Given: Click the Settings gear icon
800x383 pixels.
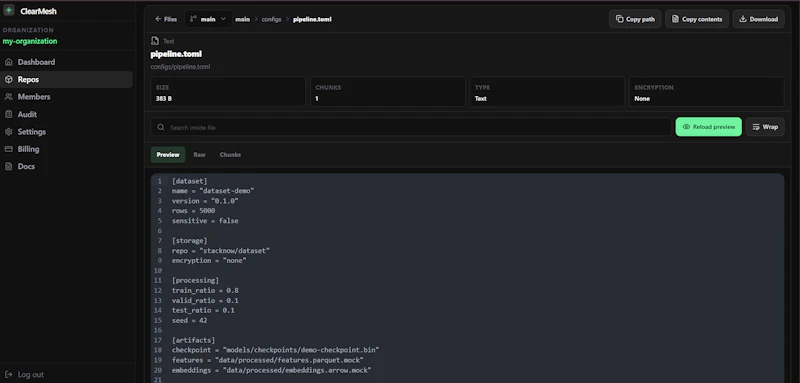Looking at the screenshot, I should (9, 132).
